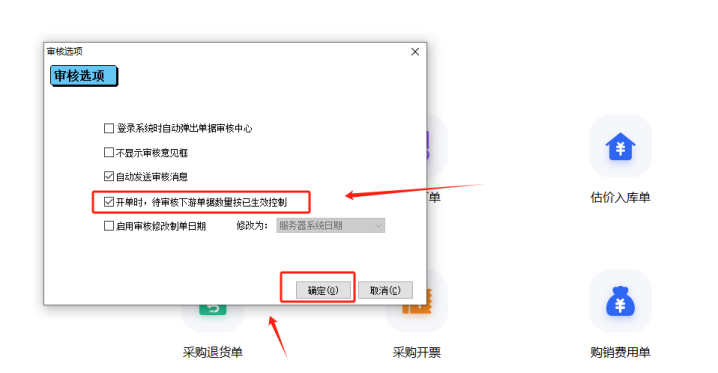Image resolution: width=718 pixels, height=373 pixels.
Task: Enable 启用审核修改制单日期 checkbox
Action: coord(109,226)
